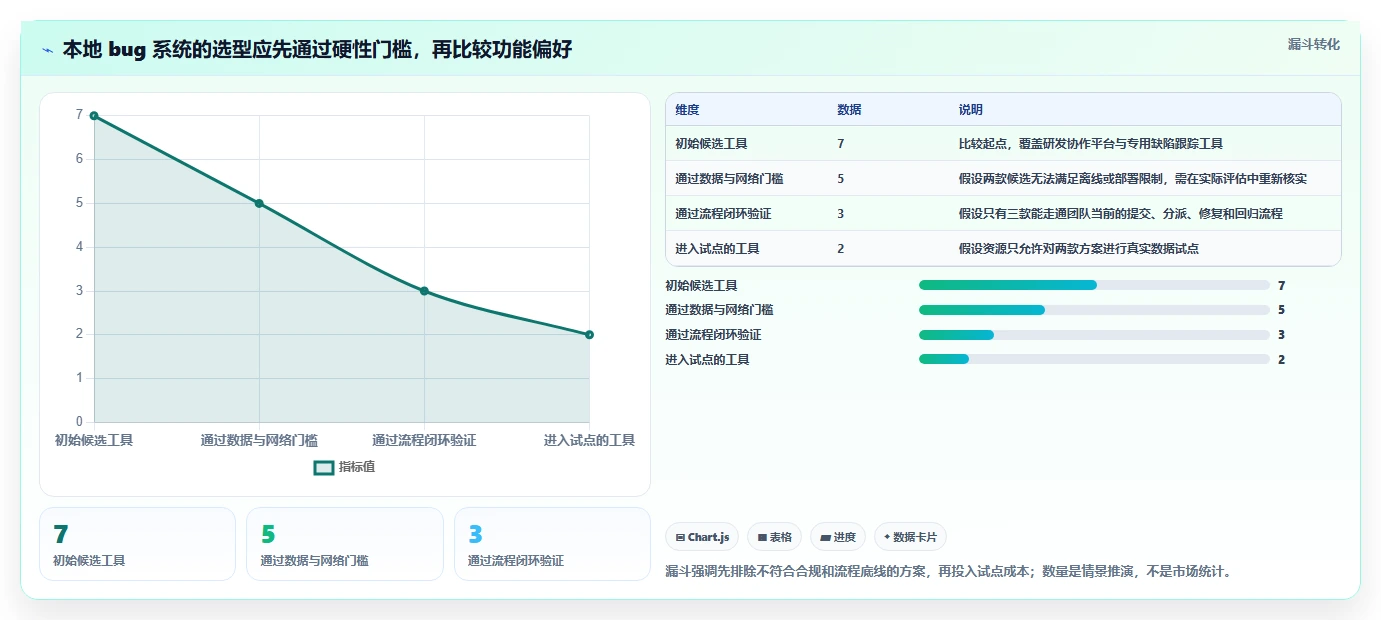Click the 通过数据与网络门槛 progress bar
This screenshot has height=620, width=1381.
pyautogui.click(x=1094, y=310)
